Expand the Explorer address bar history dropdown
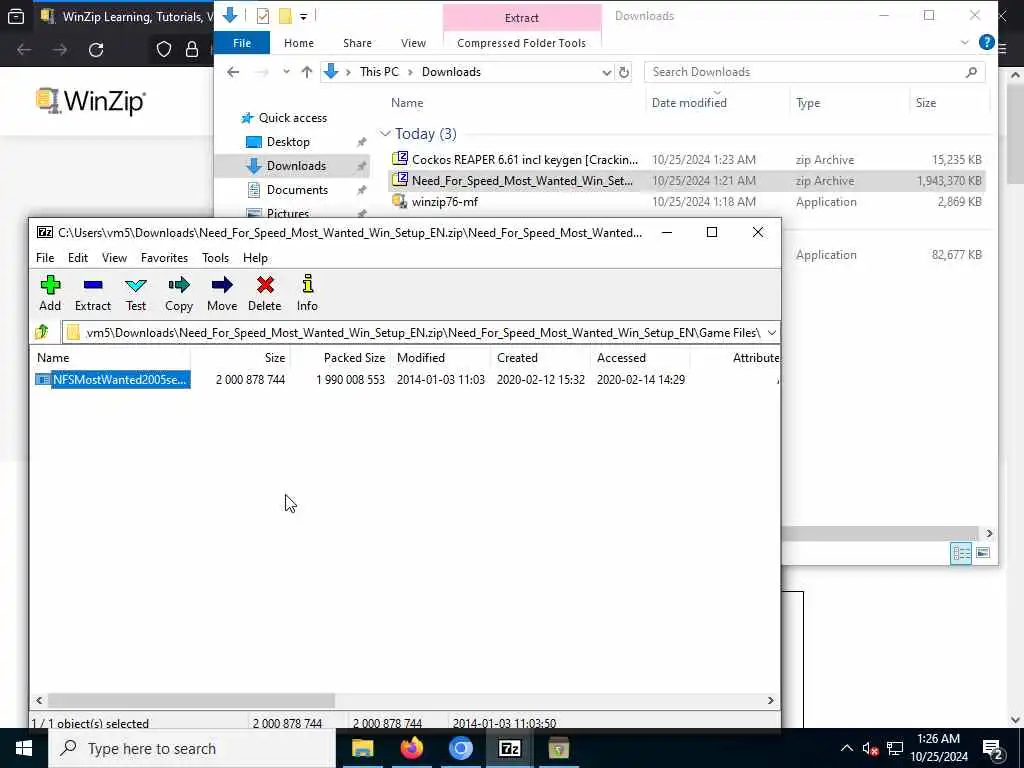 [x=606, y=72]
